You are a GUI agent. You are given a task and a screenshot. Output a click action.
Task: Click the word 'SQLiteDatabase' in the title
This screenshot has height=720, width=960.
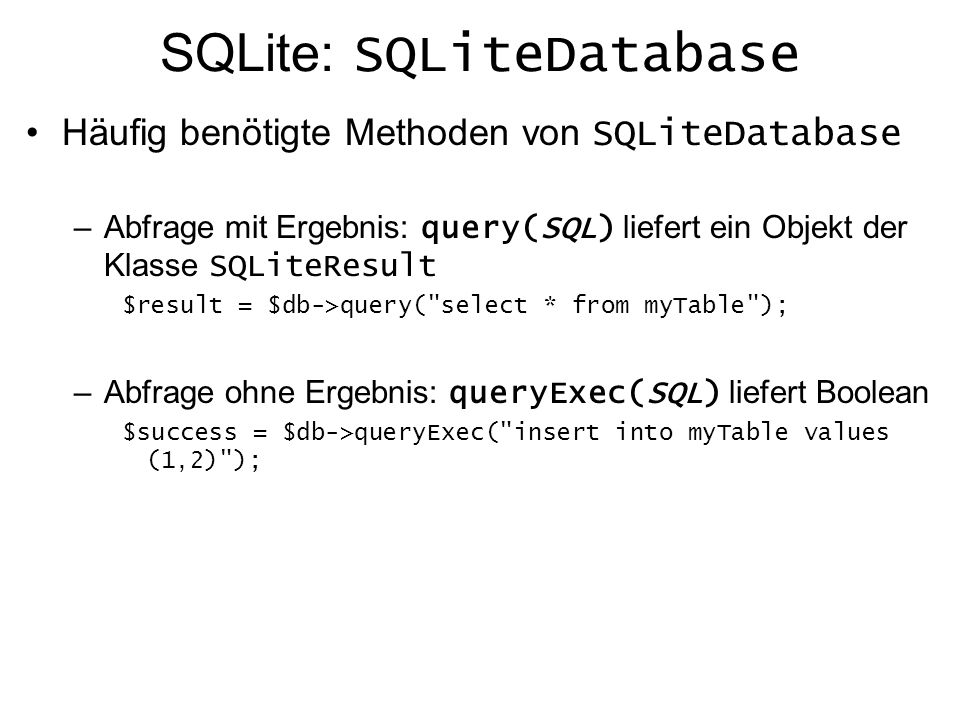[577, 54]
